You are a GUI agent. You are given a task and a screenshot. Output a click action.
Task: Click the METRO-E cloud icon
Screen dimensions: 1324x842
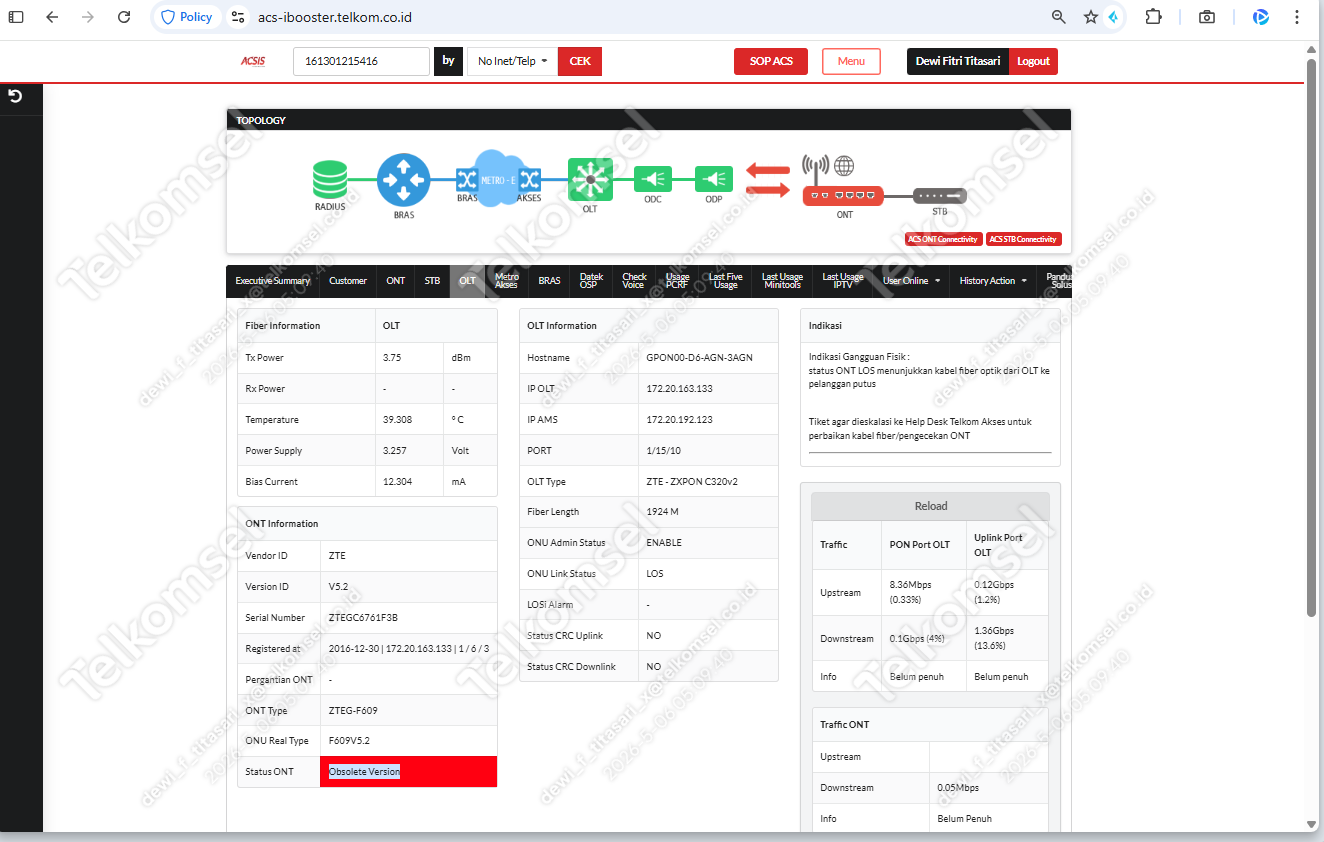(498, 179)
